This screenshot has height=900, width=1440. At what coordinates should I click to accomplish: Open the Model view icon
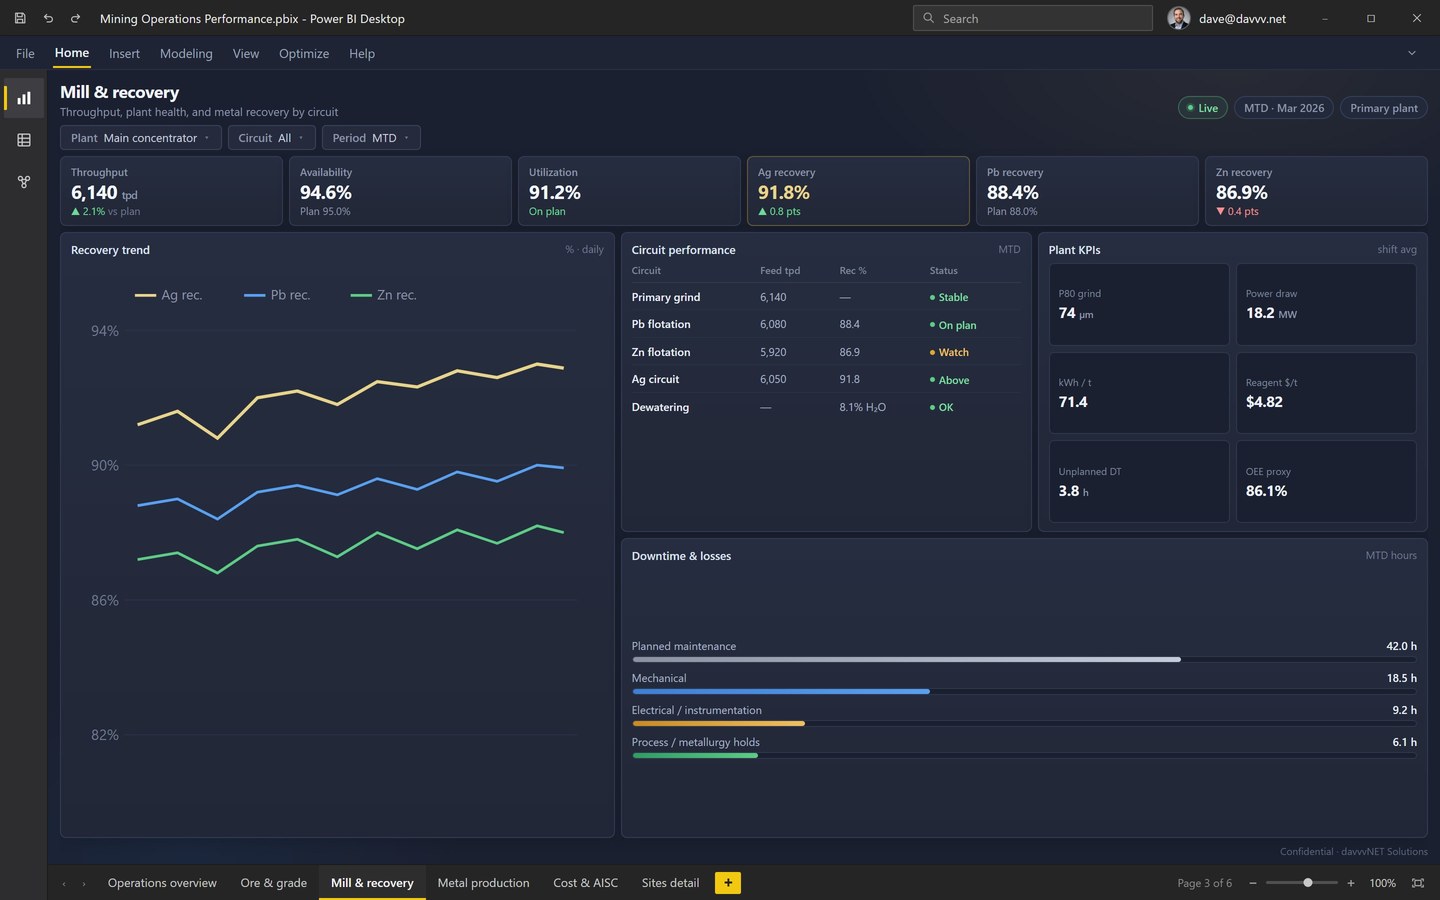click(24, 182)
